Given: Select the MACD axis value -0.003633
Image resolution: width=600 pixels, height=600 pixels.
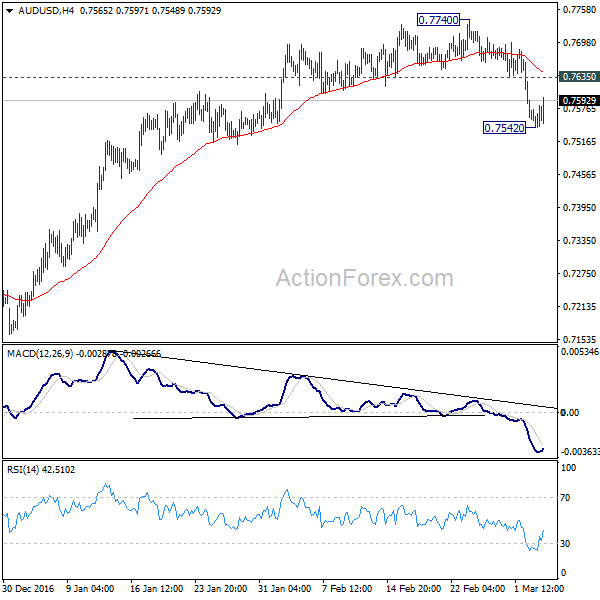Looking at the screenshot, I should [580, 452].
